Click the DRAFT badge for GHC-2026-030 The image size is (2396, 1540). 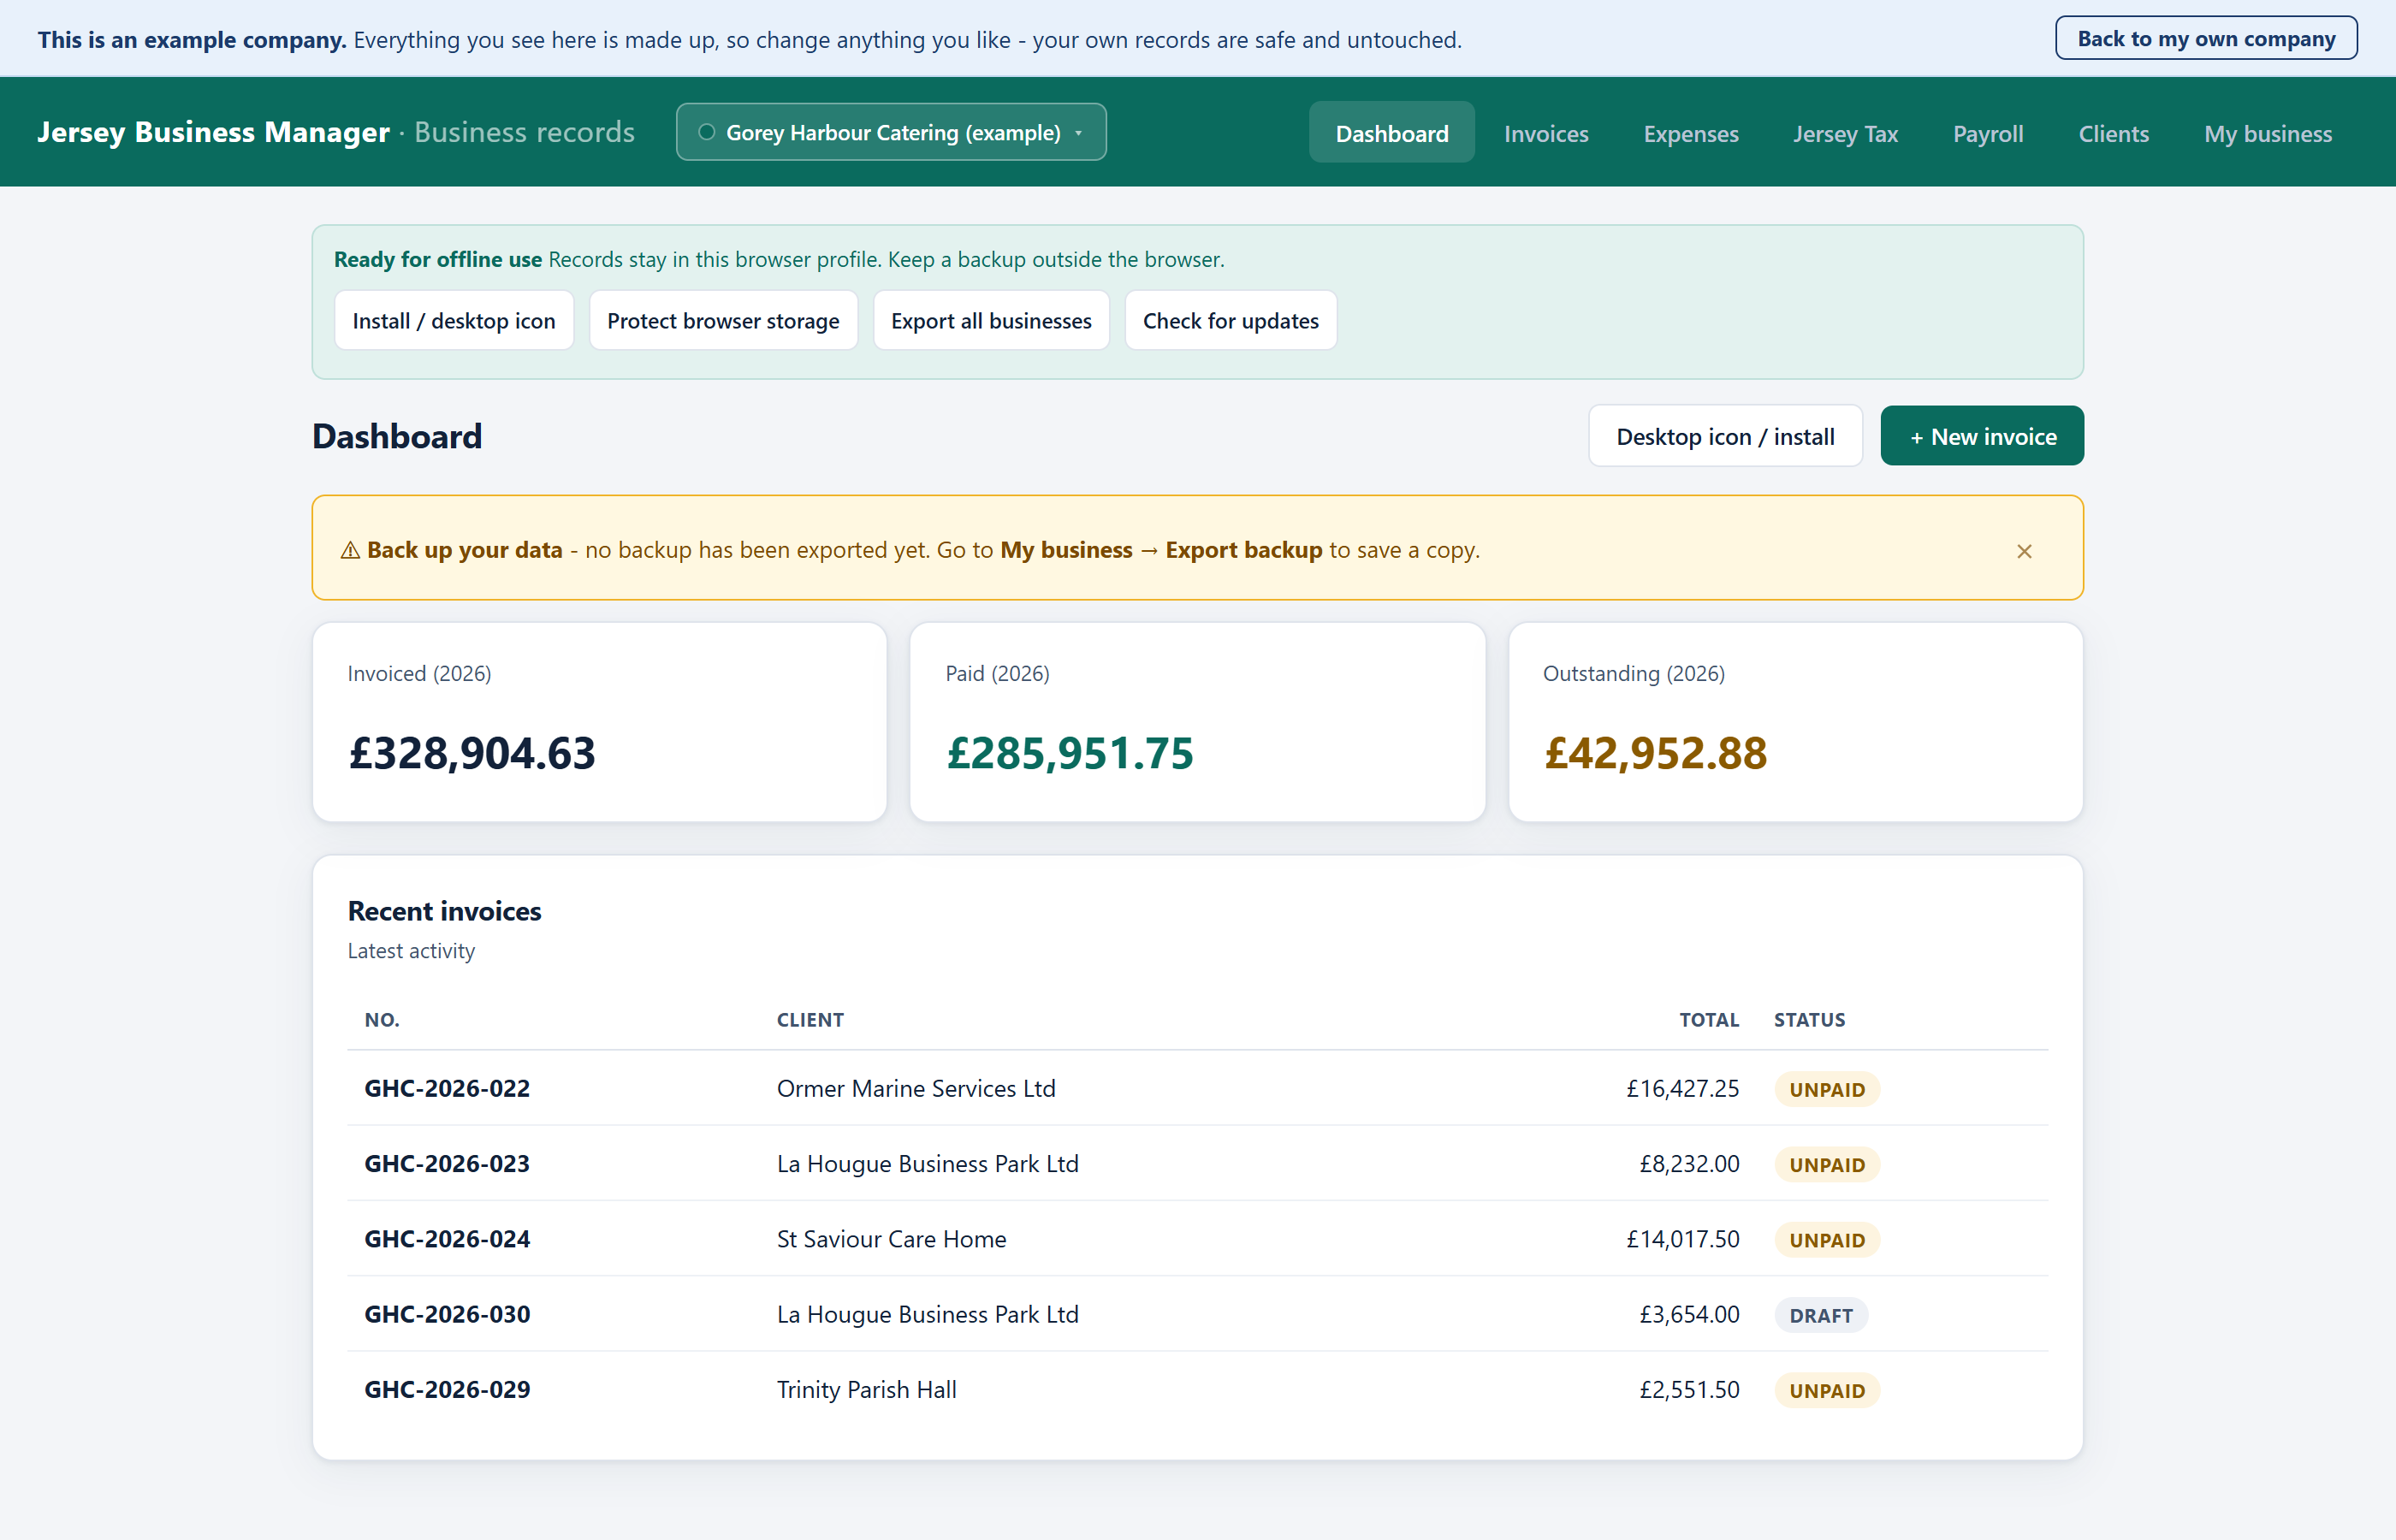[1821, 1315]
